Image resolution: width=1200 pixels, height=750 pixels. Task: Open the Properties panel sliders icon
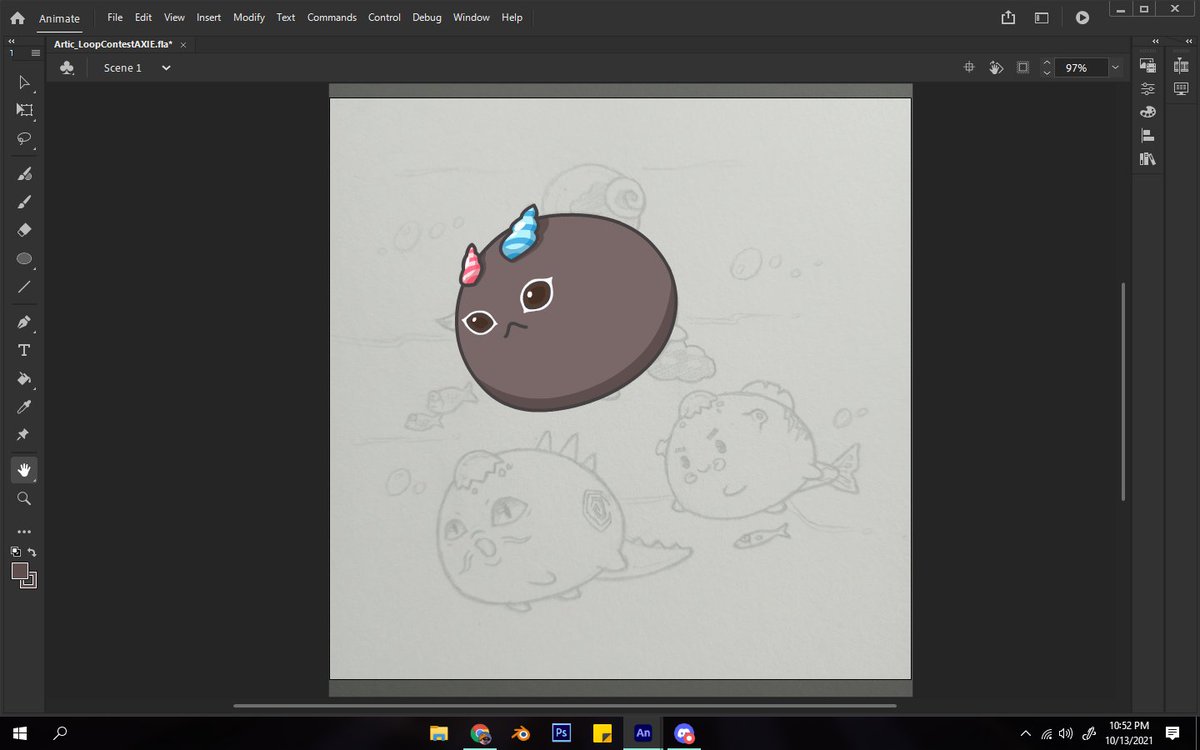tap(1148, 88)
